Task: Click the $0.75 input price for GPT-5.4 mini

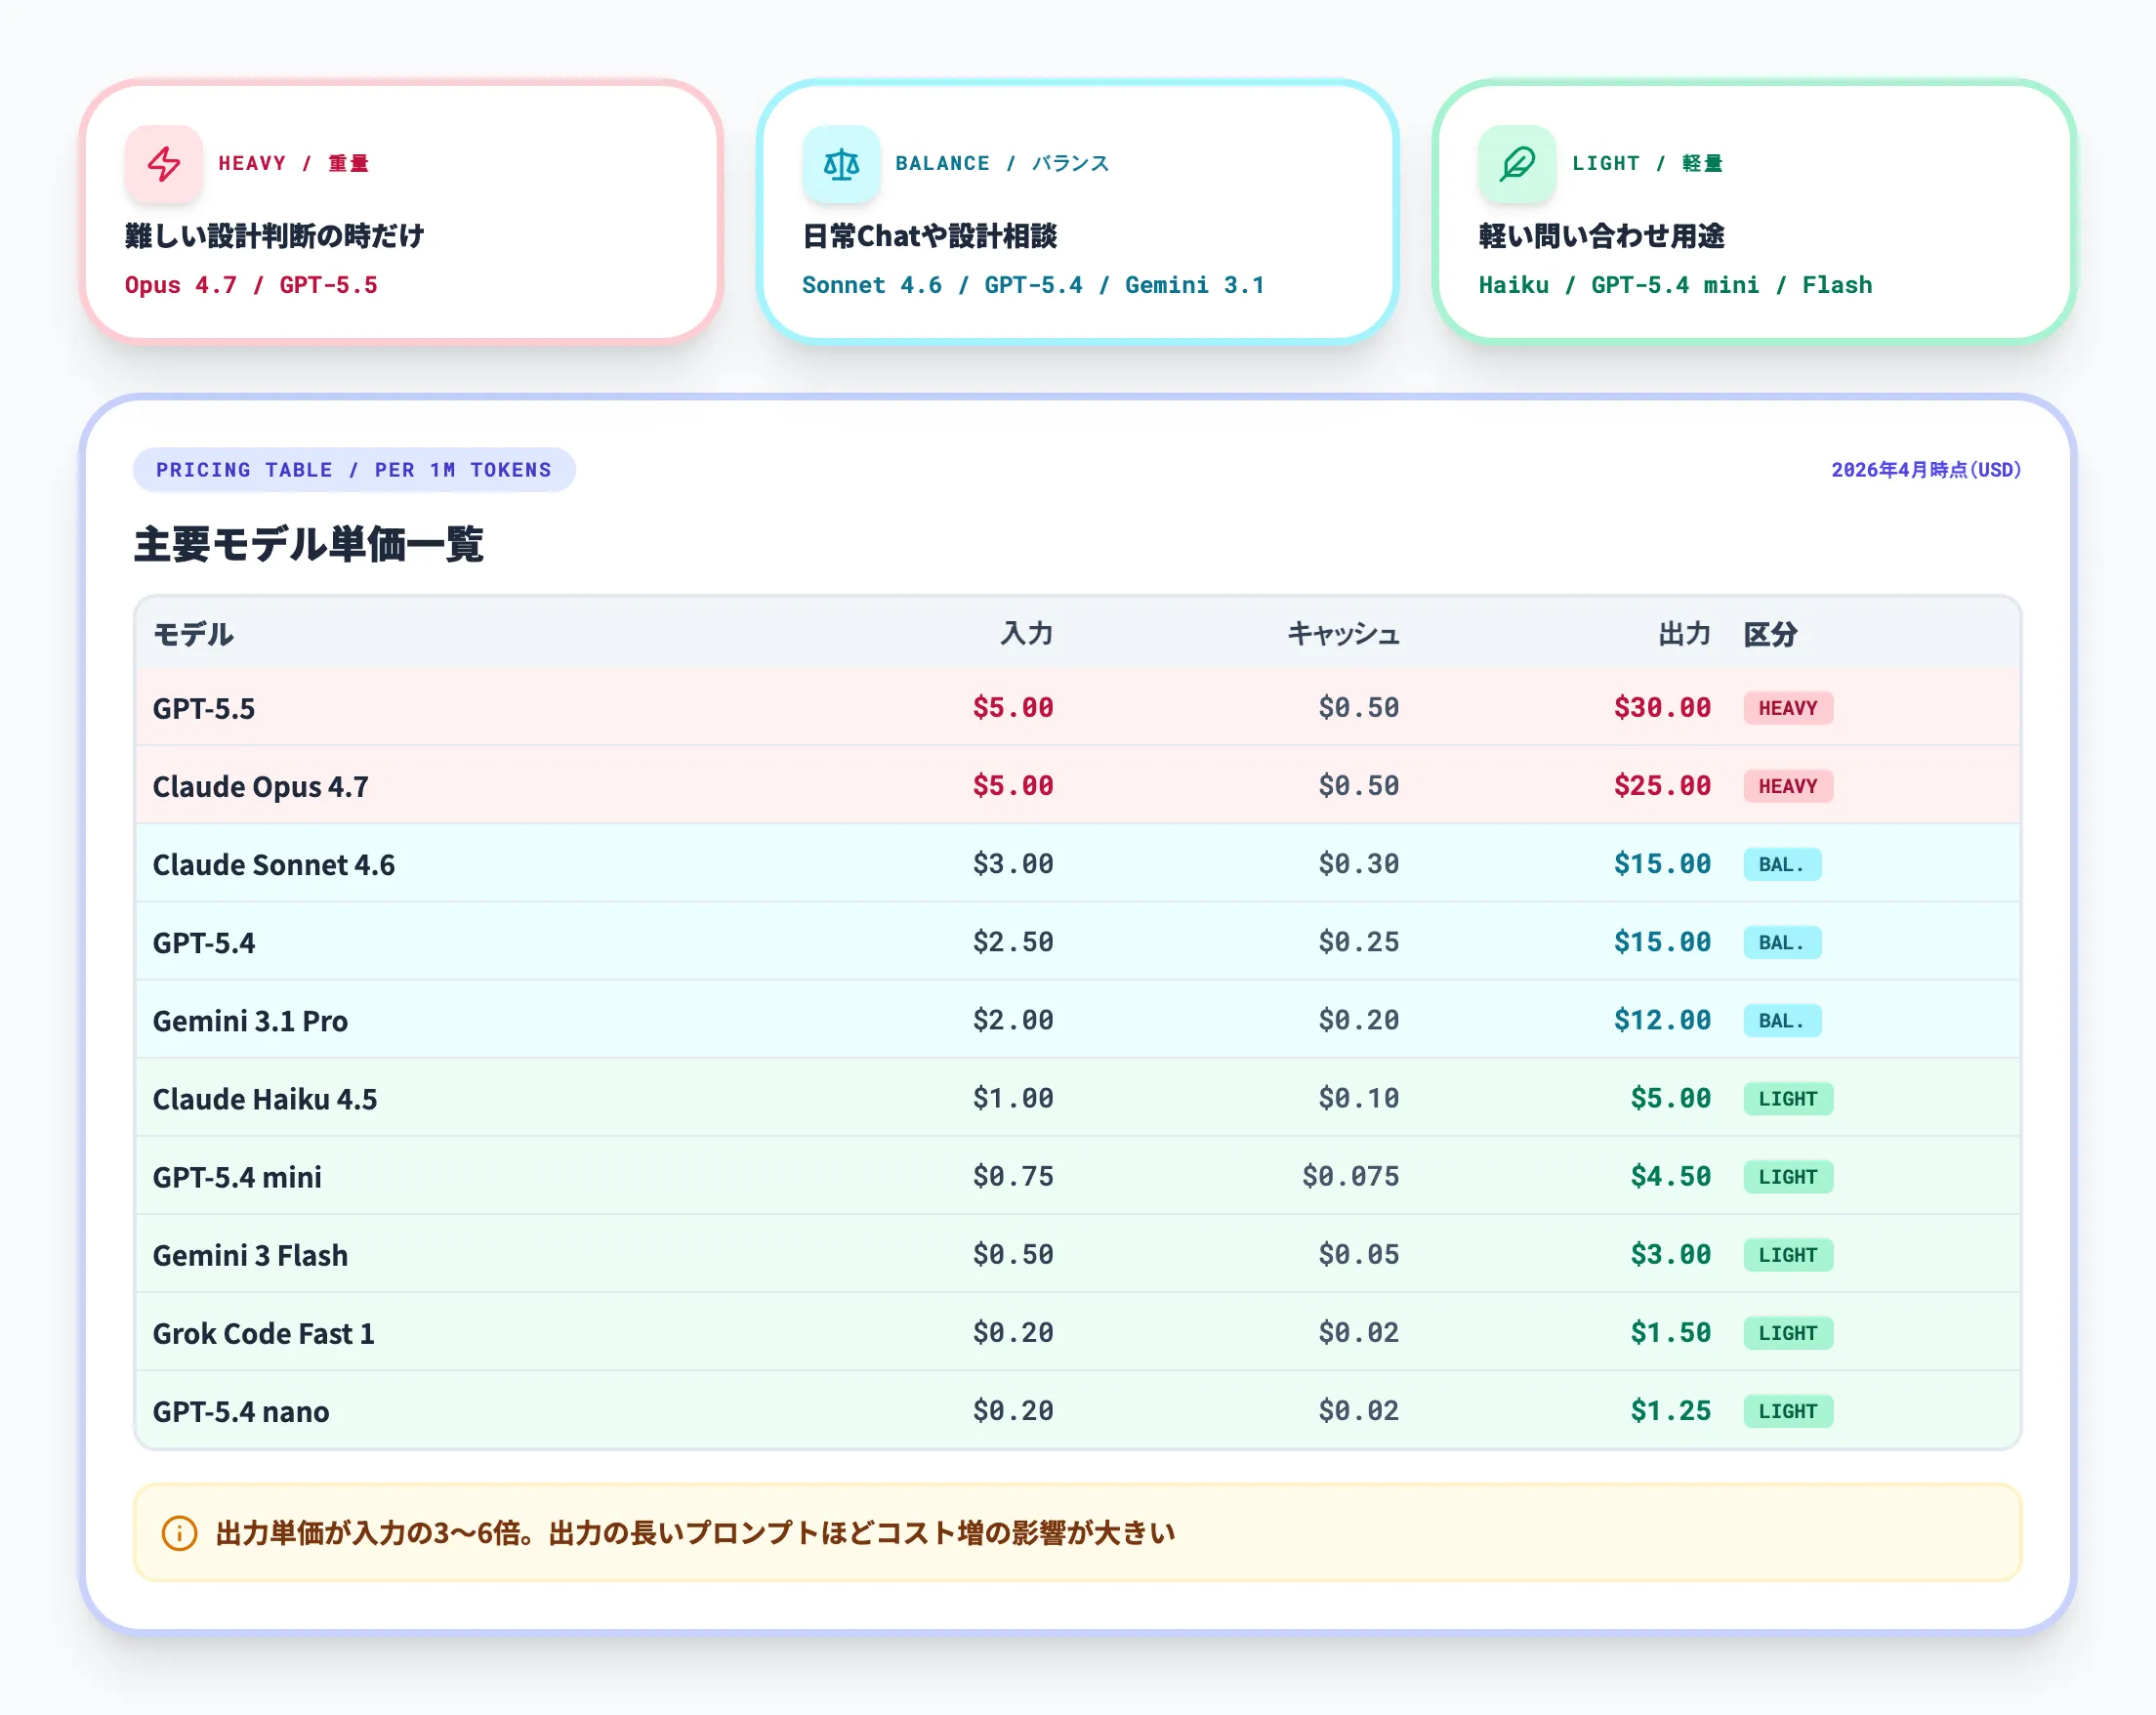Action: [x=1013, y=1176]
